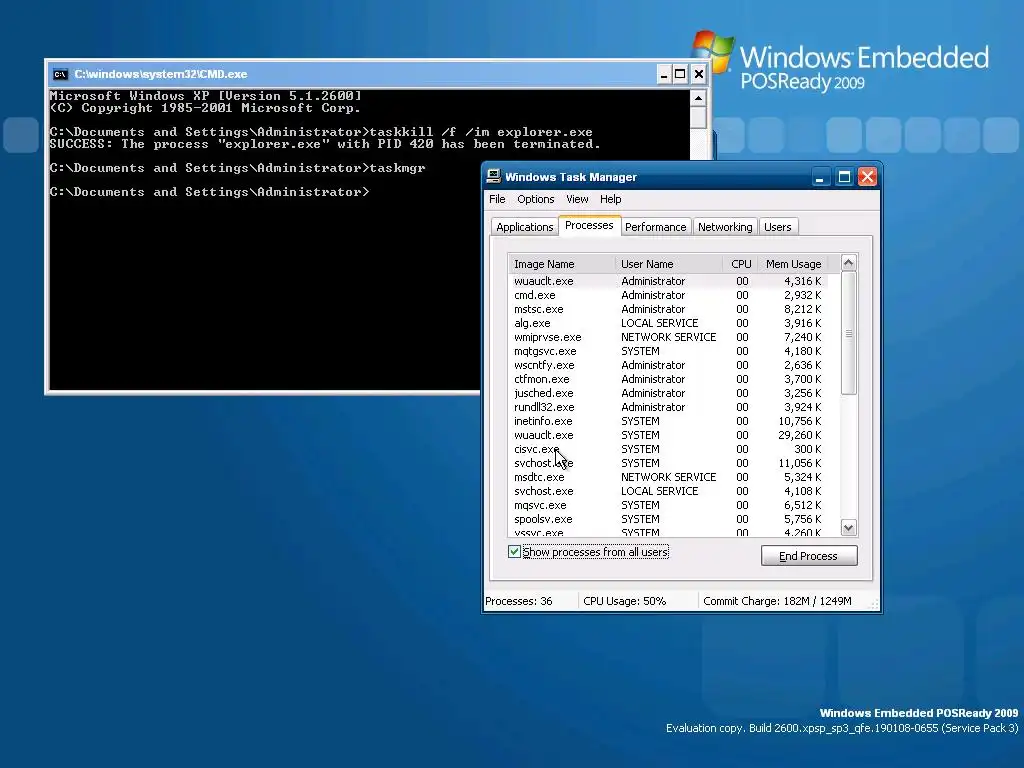Select wuauclt.exe row using 29,260 K
Viewport: 1024px width, 768px height.
pyautogui.click(x=668, y=435)
